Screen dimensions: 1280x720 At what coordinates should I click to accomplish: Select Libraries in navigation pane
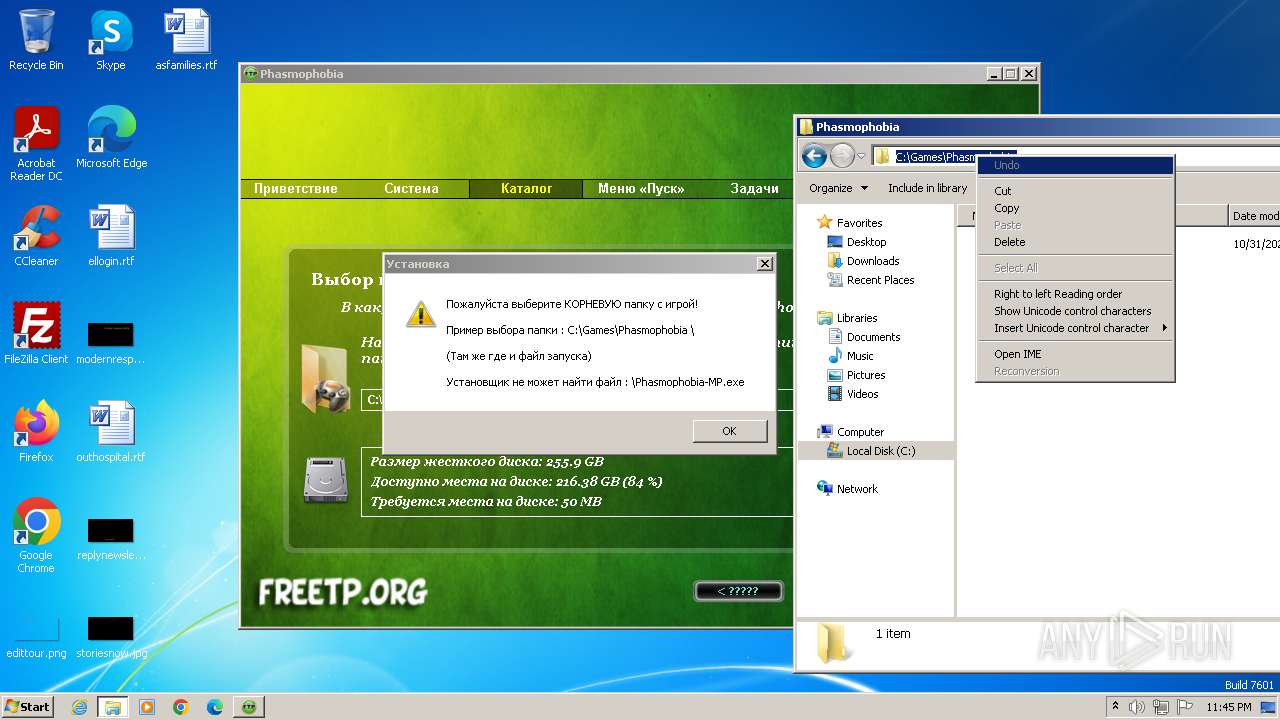click(x=857, y=318)
